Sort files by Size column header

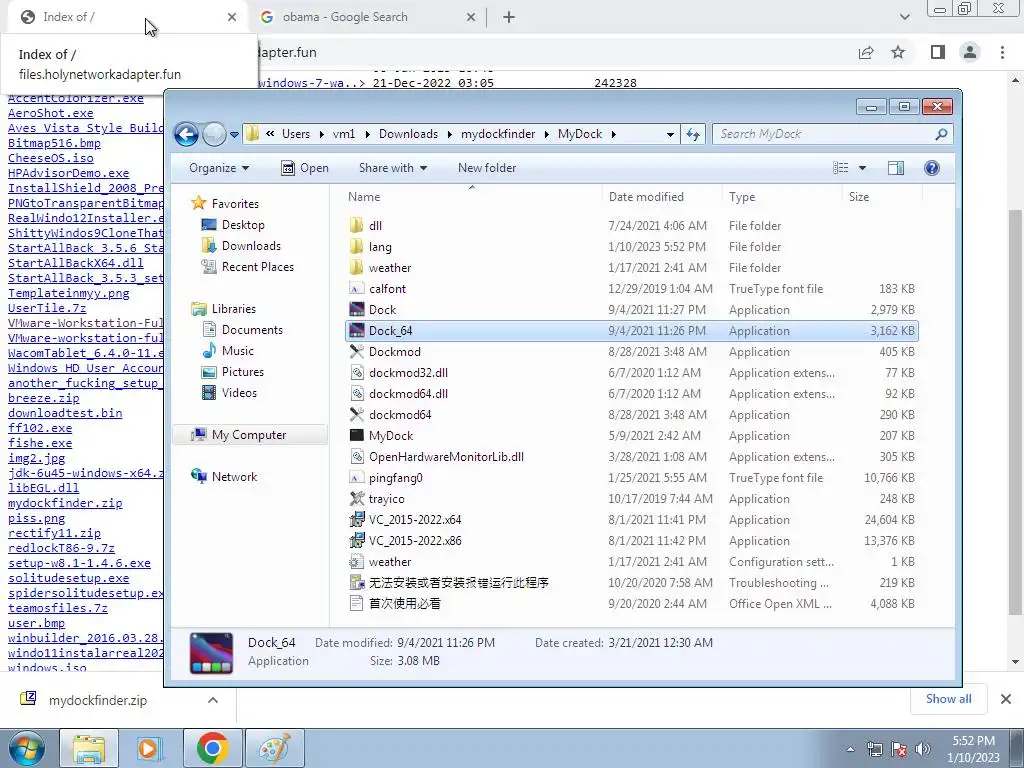coord(859,197)
